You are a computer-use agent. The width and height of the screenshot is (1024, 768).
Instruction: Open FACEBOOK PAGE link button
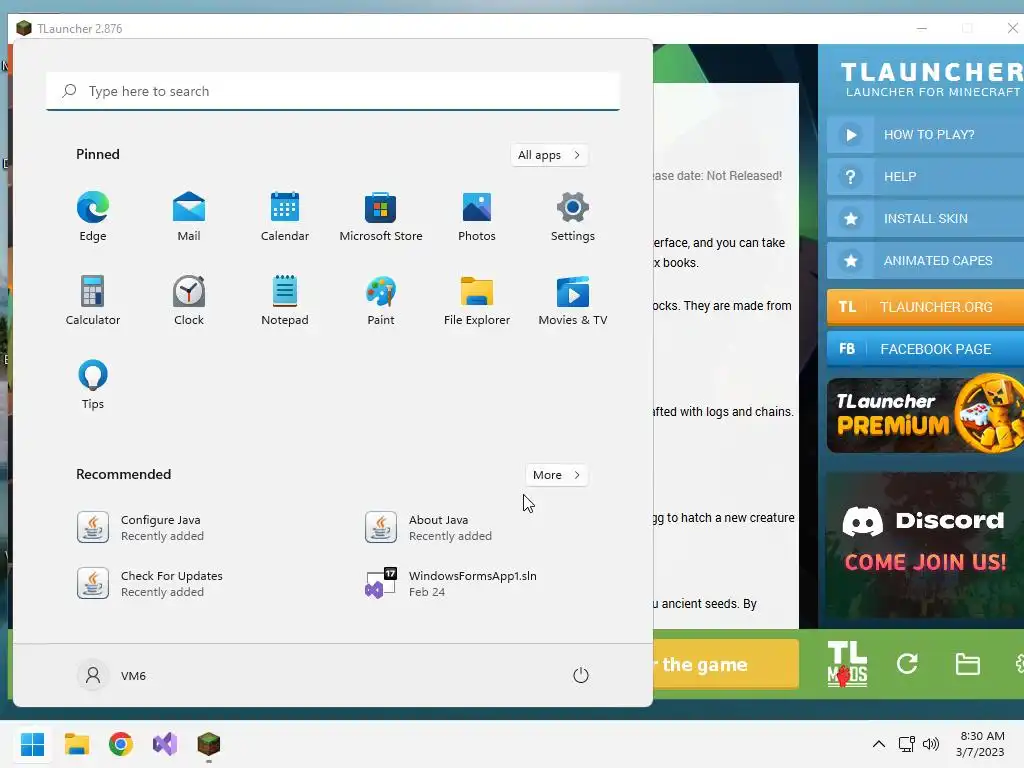tap(925, 349)
